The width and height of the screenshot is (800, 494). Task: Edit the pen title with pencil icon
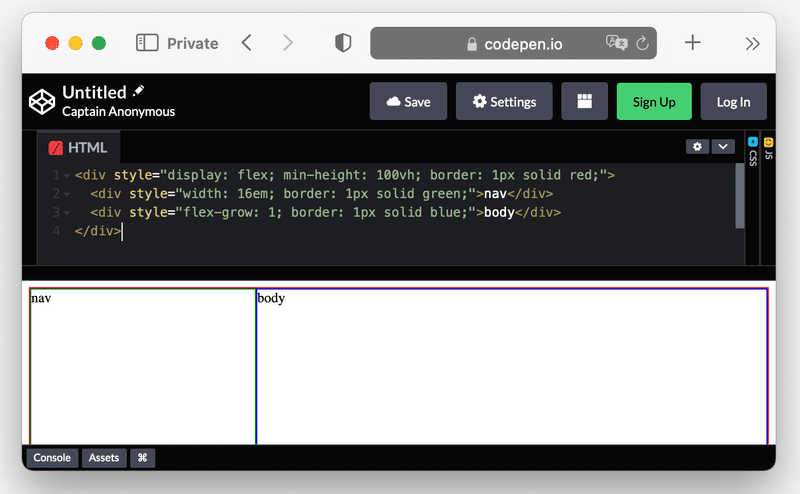138,91
